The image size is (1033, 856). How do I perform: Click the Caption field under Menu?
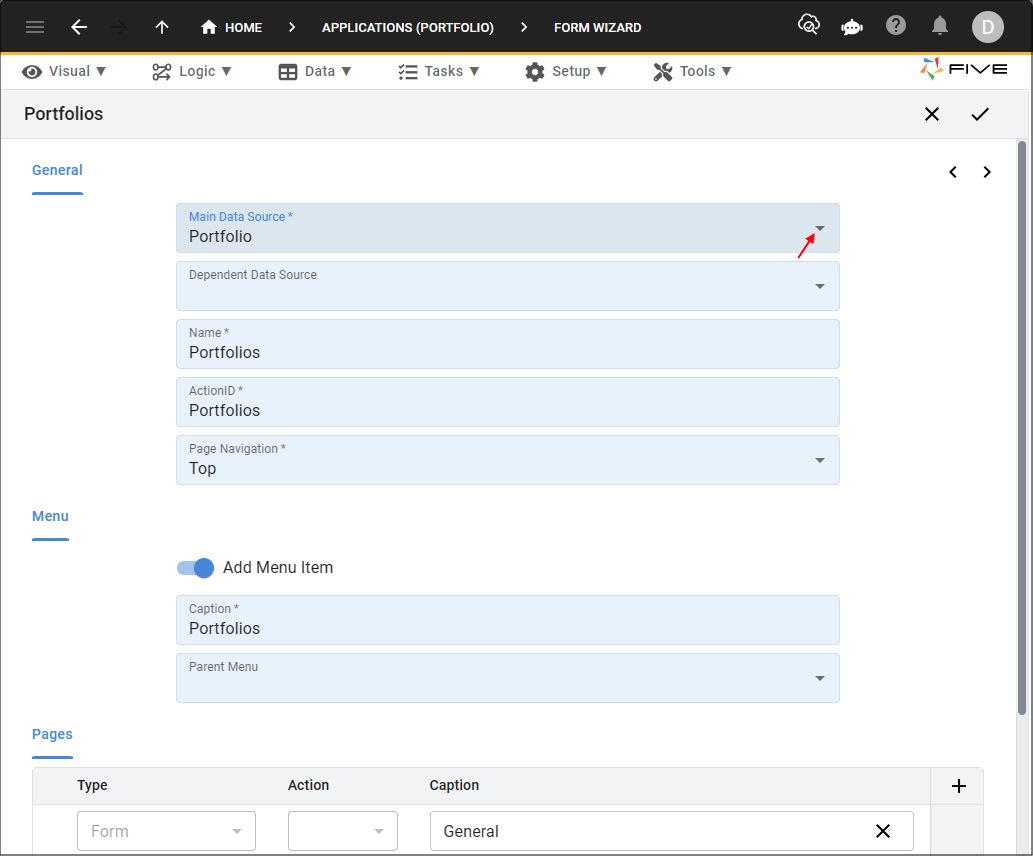coord(507,620)
